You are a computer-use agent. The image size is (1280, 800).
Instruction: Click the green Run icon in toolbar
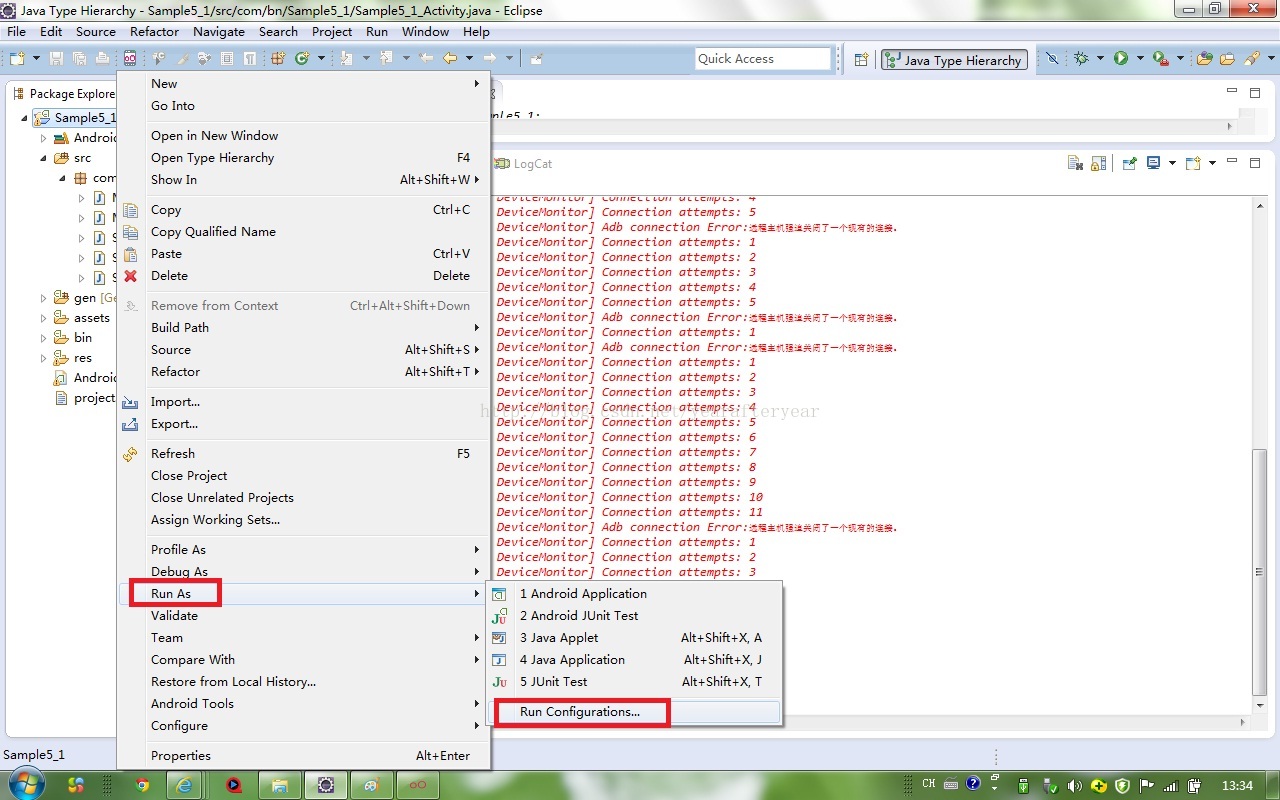coord(1121,59)
